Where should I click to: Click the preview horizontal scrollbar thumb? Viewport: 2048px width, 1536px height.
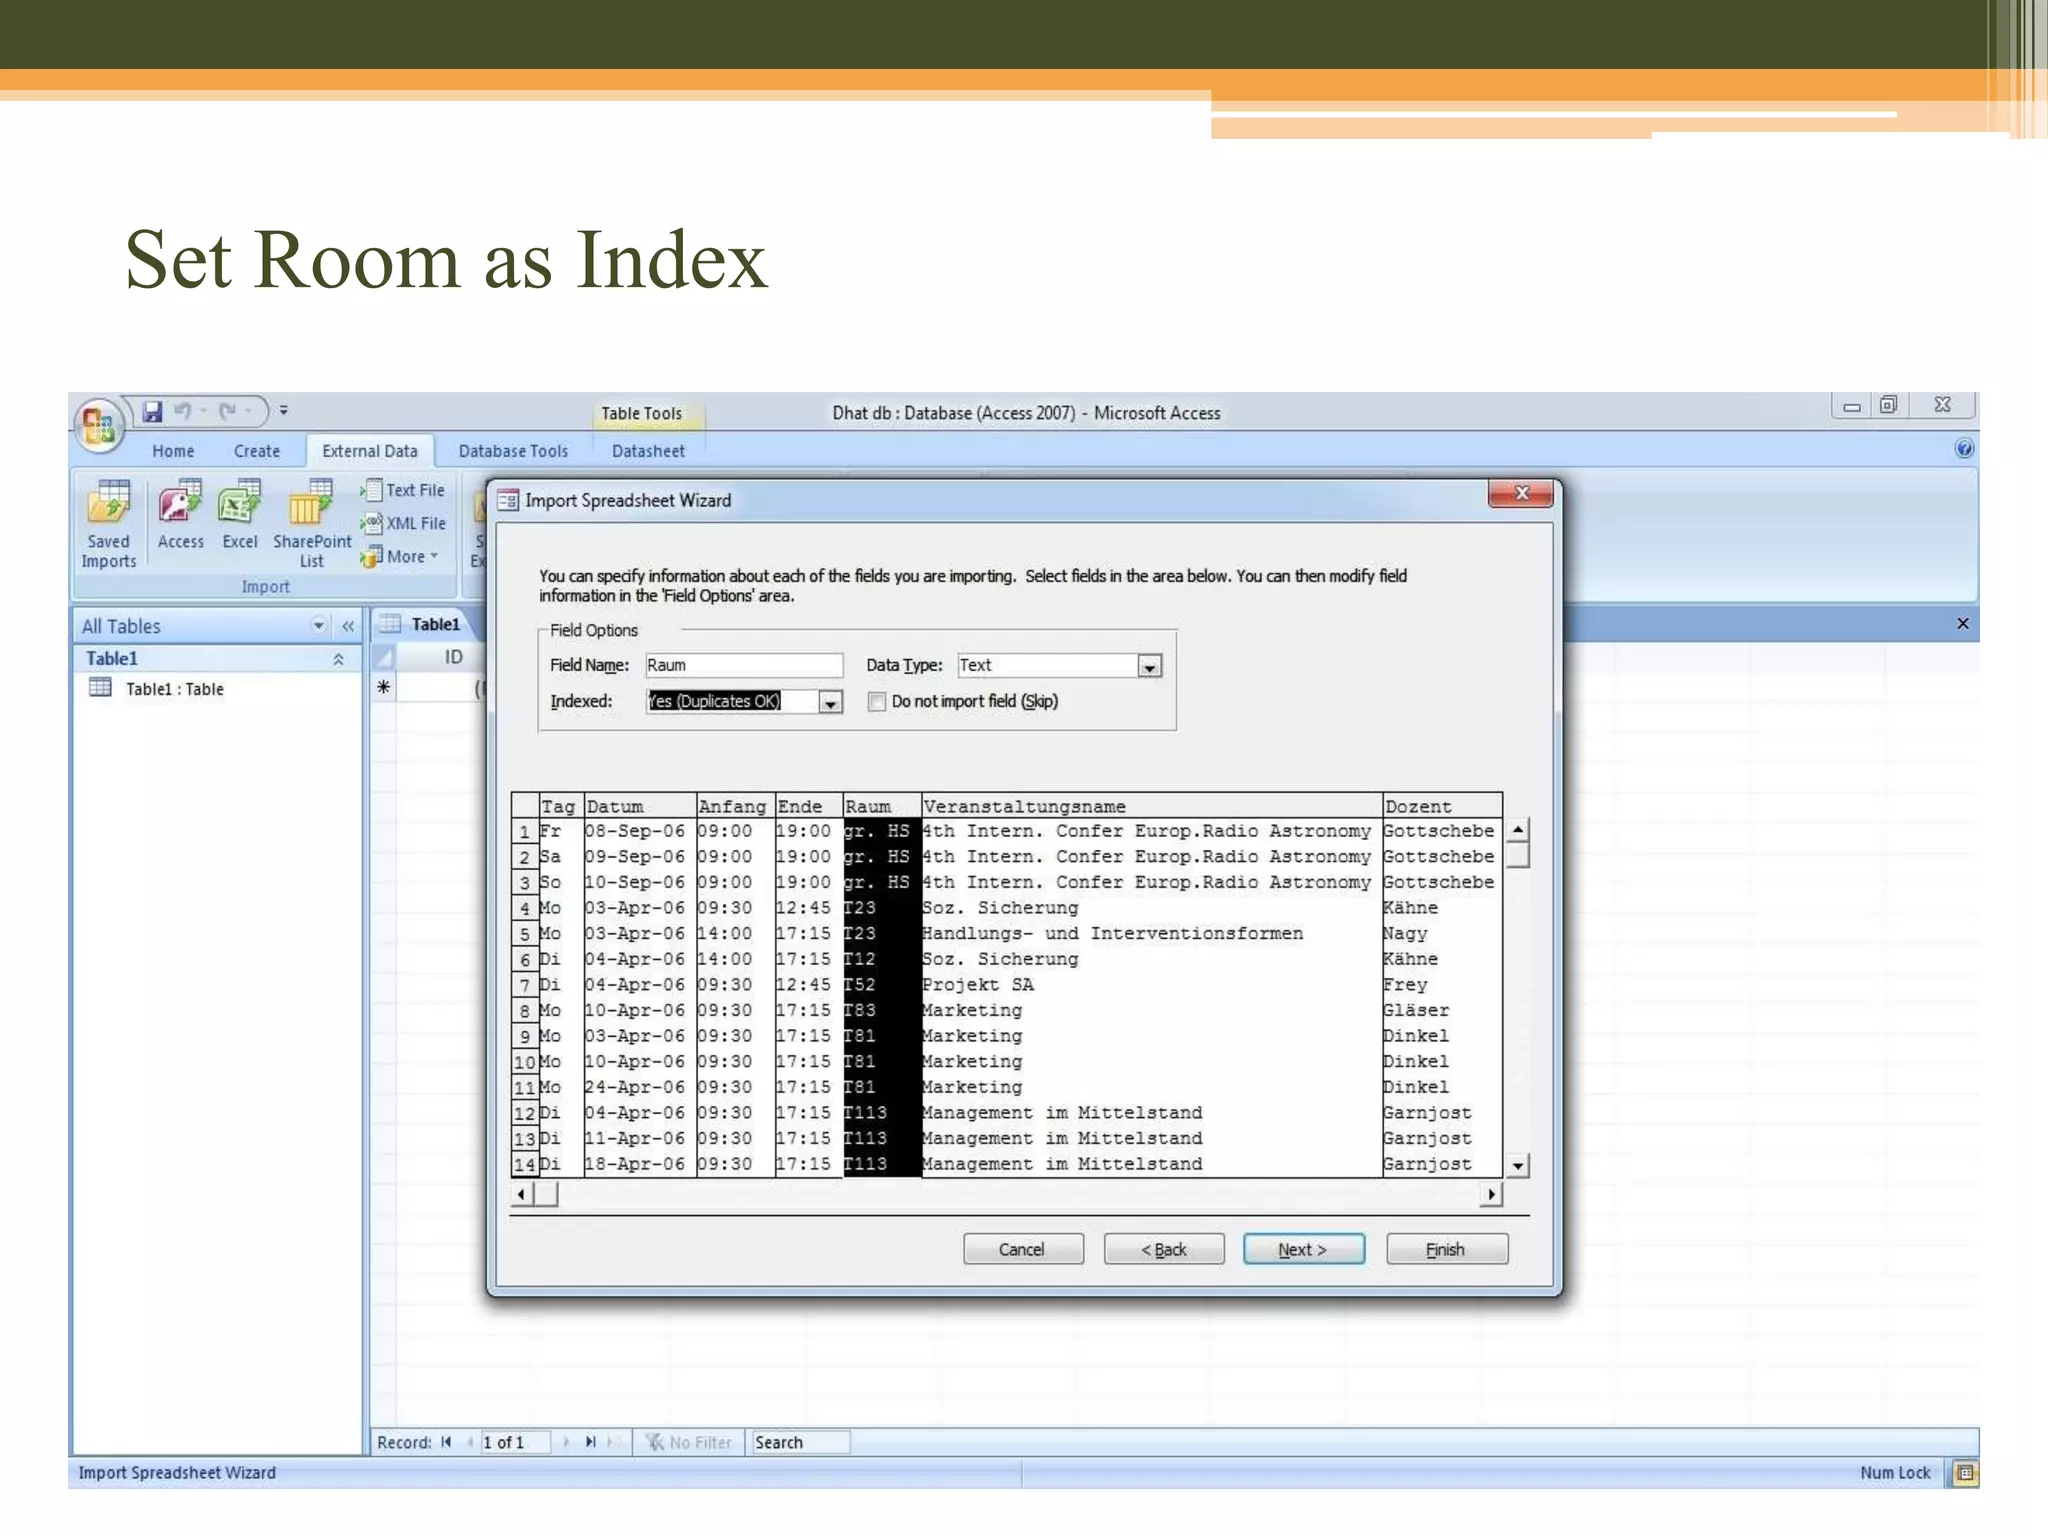pyautogui.click(x=546, y=1194)
